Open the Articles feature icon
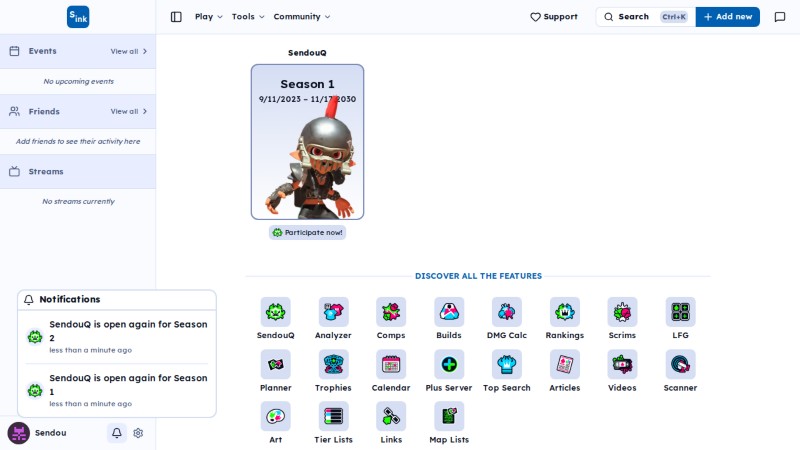This screenshot has width=800, height=450. (564, 364)
